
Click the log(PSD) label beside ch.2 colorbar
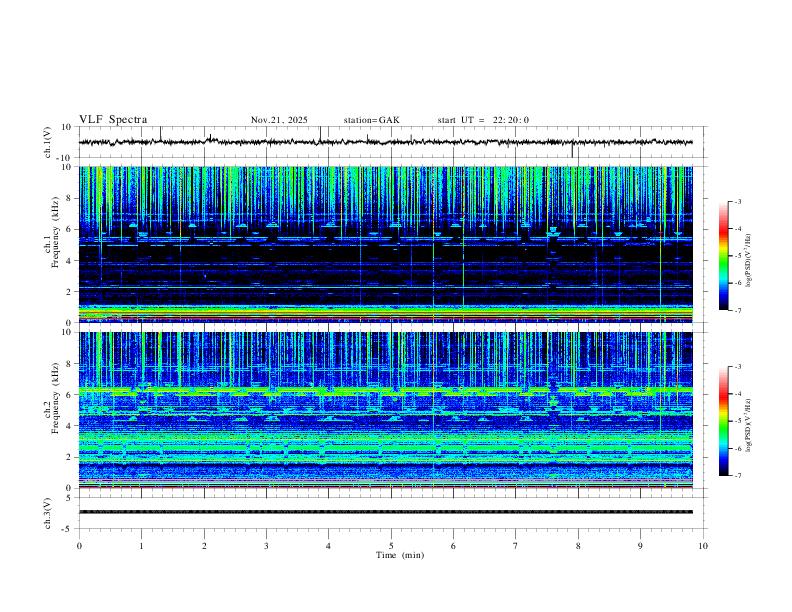(x=749, y=425)
